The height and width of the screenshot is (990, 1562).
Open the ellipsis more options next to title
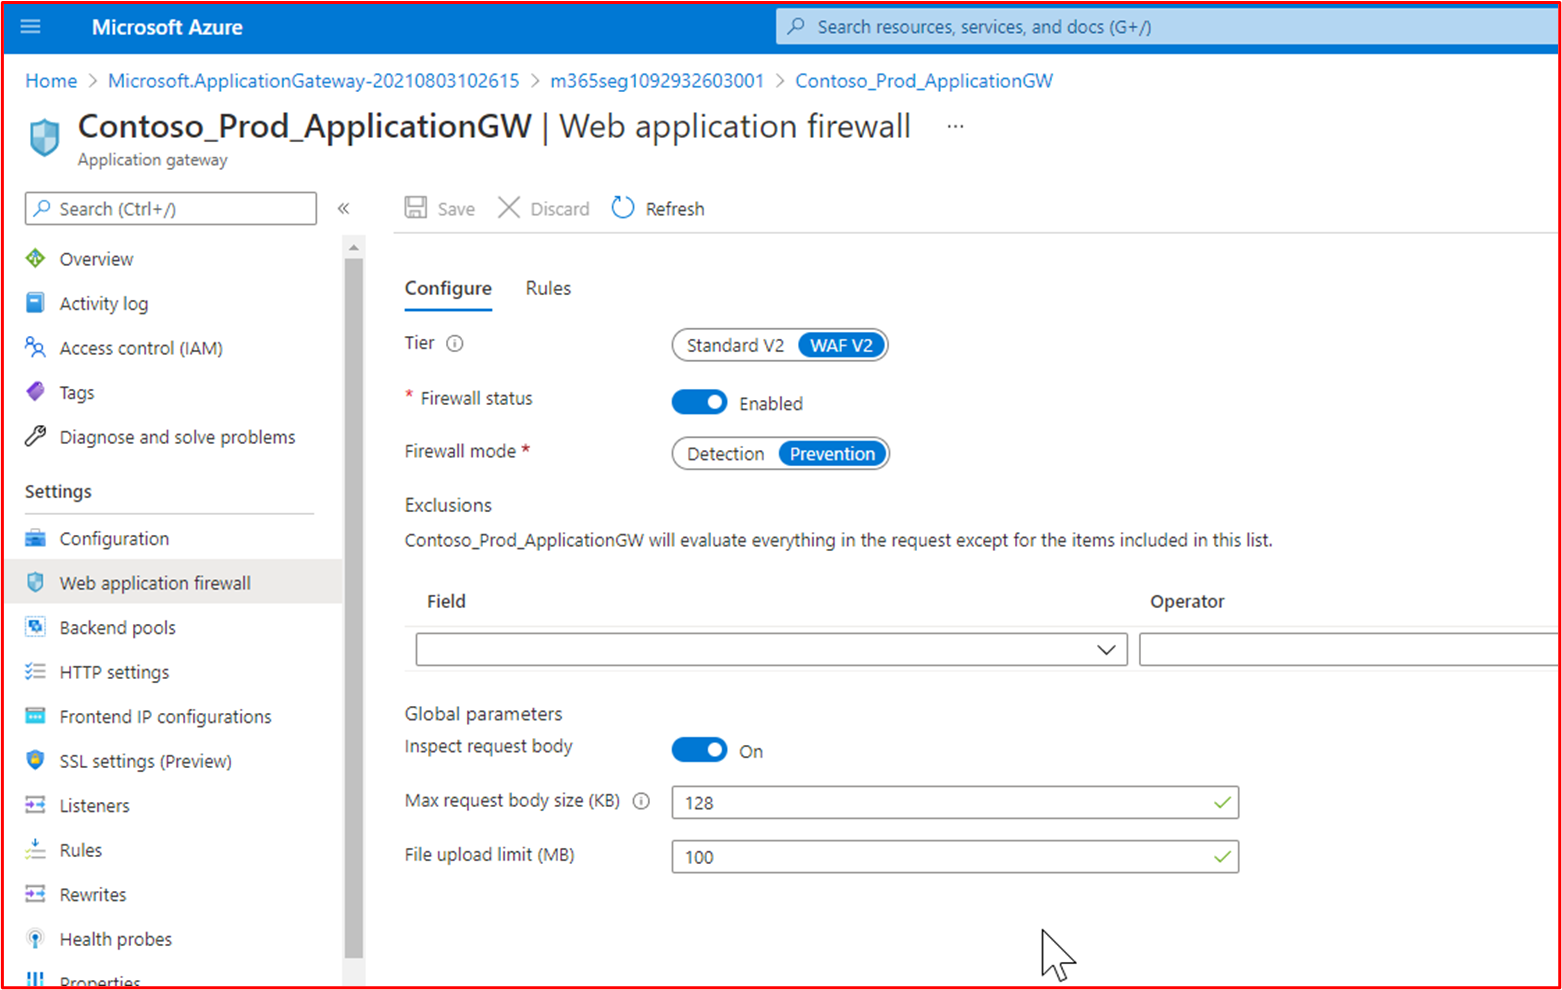click(x=956, y=127)
